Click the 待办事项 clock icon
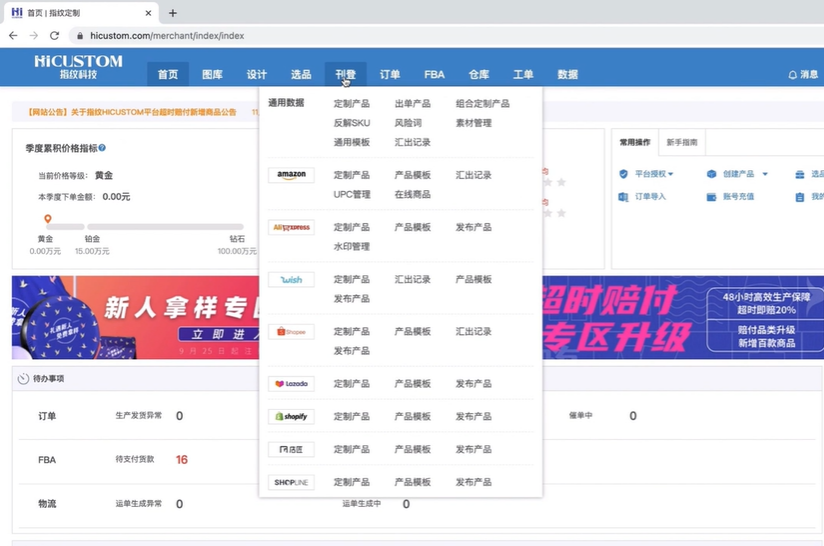 tap(23, 379)
